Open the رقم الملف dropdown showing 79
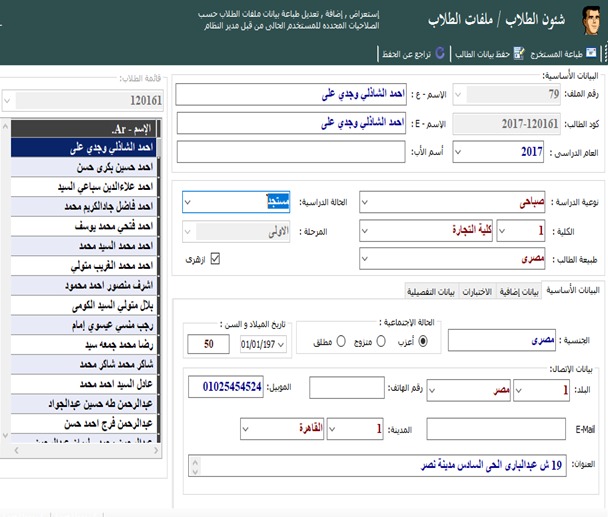 (x=458, y=94)
